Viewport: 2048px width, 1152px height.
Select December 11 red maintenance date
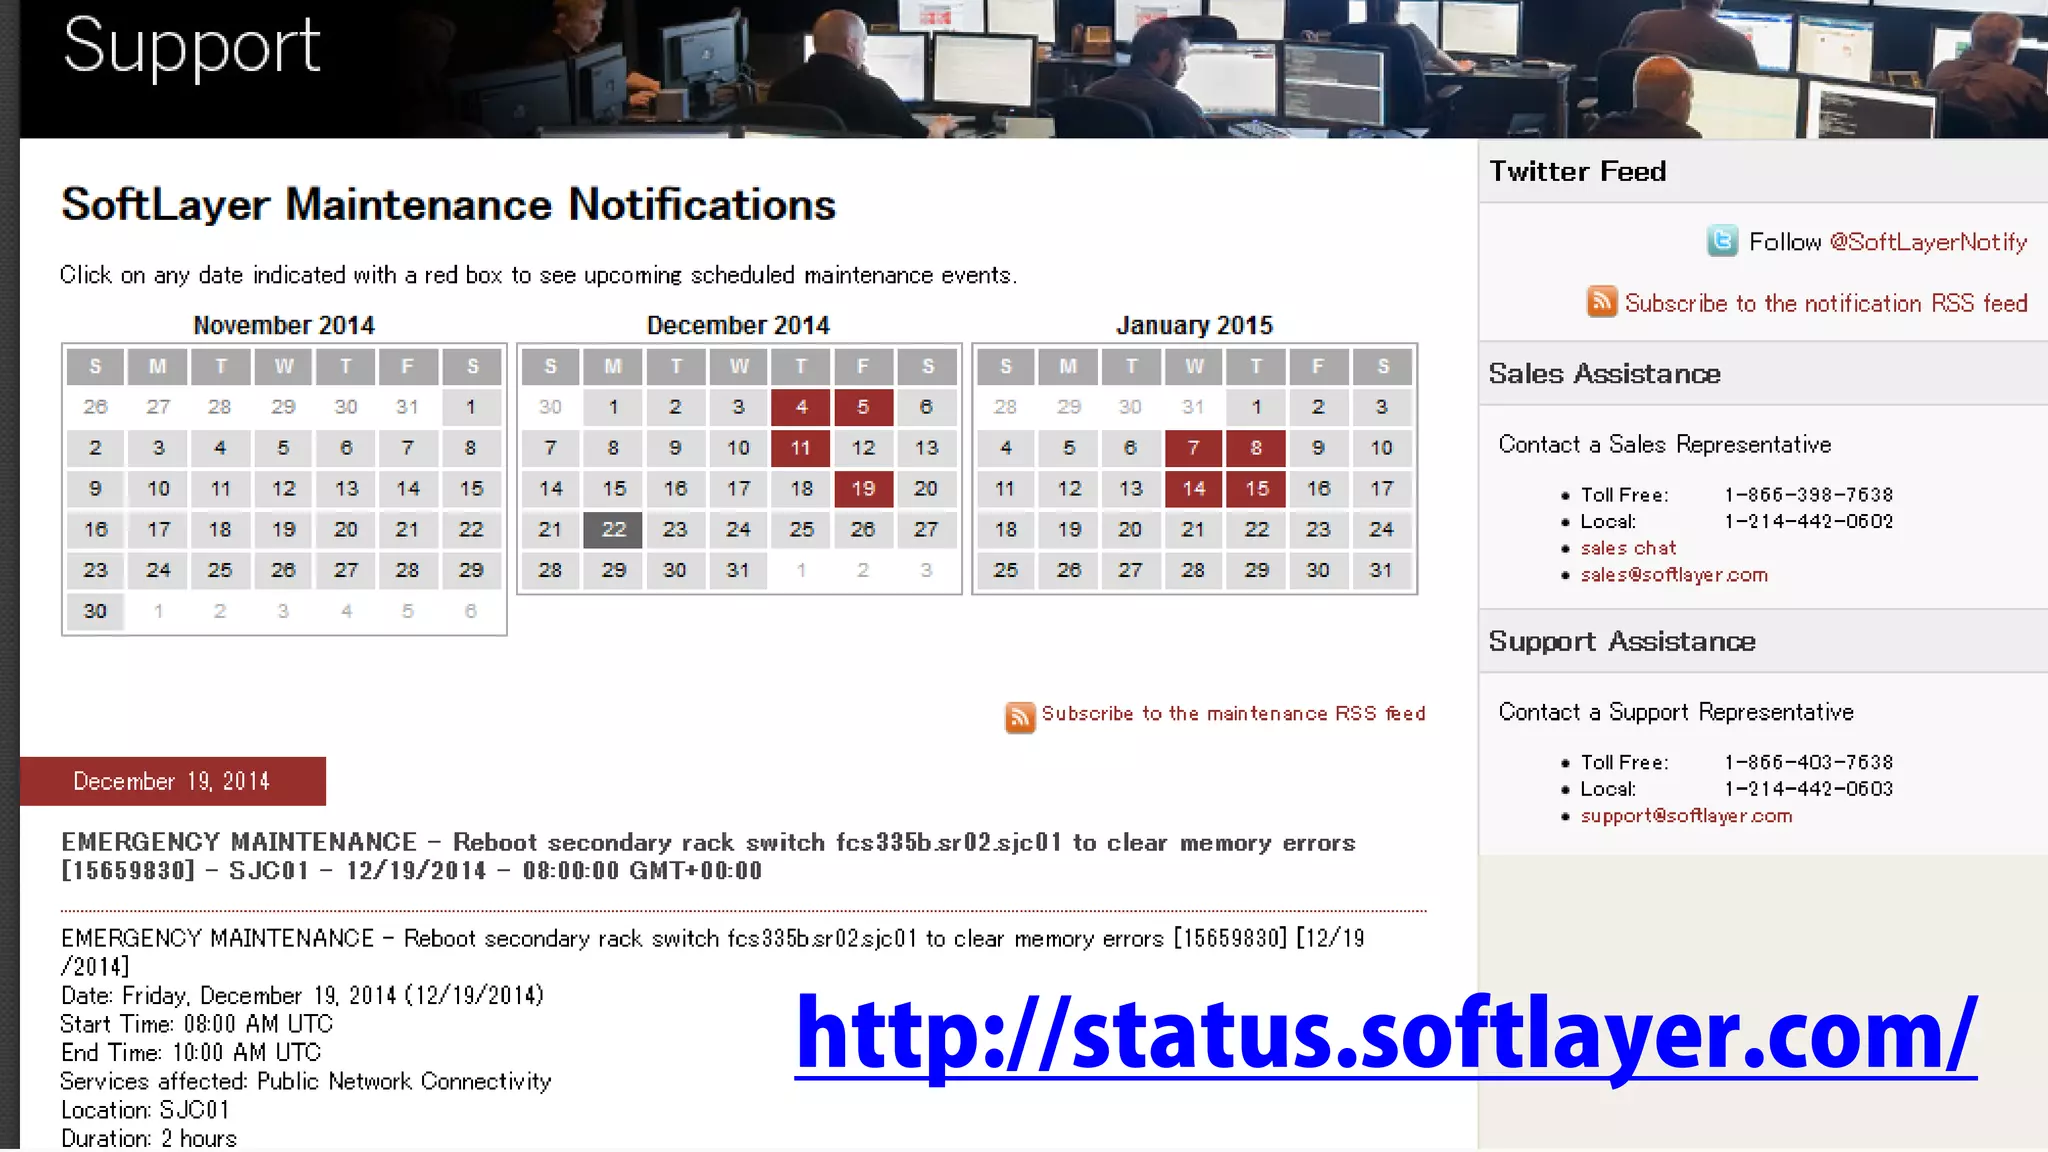pyautogui.click(x=801, y=448)
